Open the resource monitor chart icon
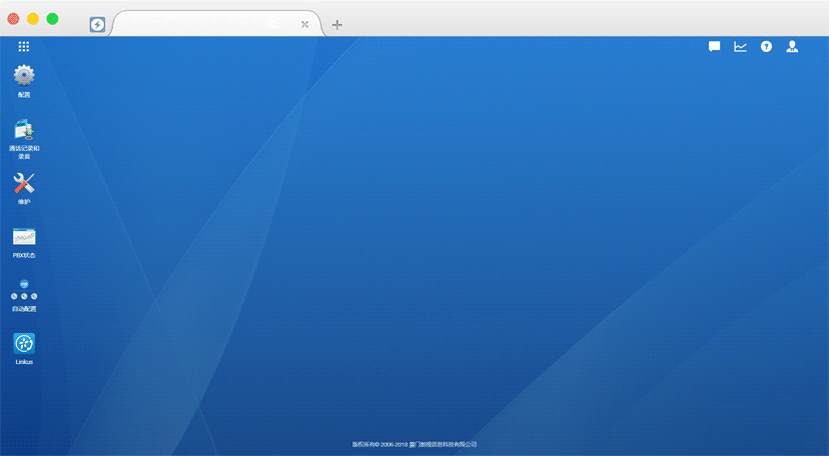Viewport: 829px width, 456px height. coord(740,46)
